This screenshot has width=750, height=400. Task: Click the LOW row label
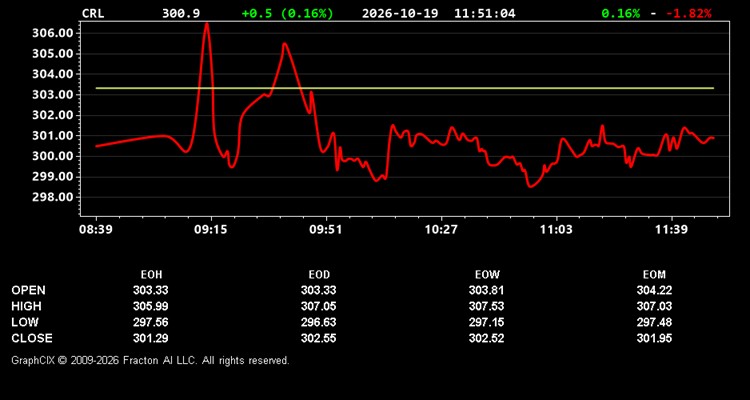25,322
